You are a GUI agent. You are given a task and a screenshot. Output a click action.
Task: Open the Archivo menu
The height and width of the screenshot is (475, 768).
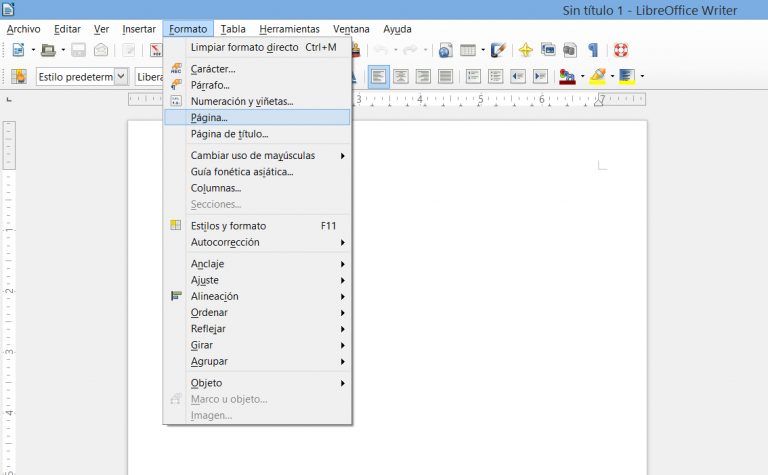(23, 29)
